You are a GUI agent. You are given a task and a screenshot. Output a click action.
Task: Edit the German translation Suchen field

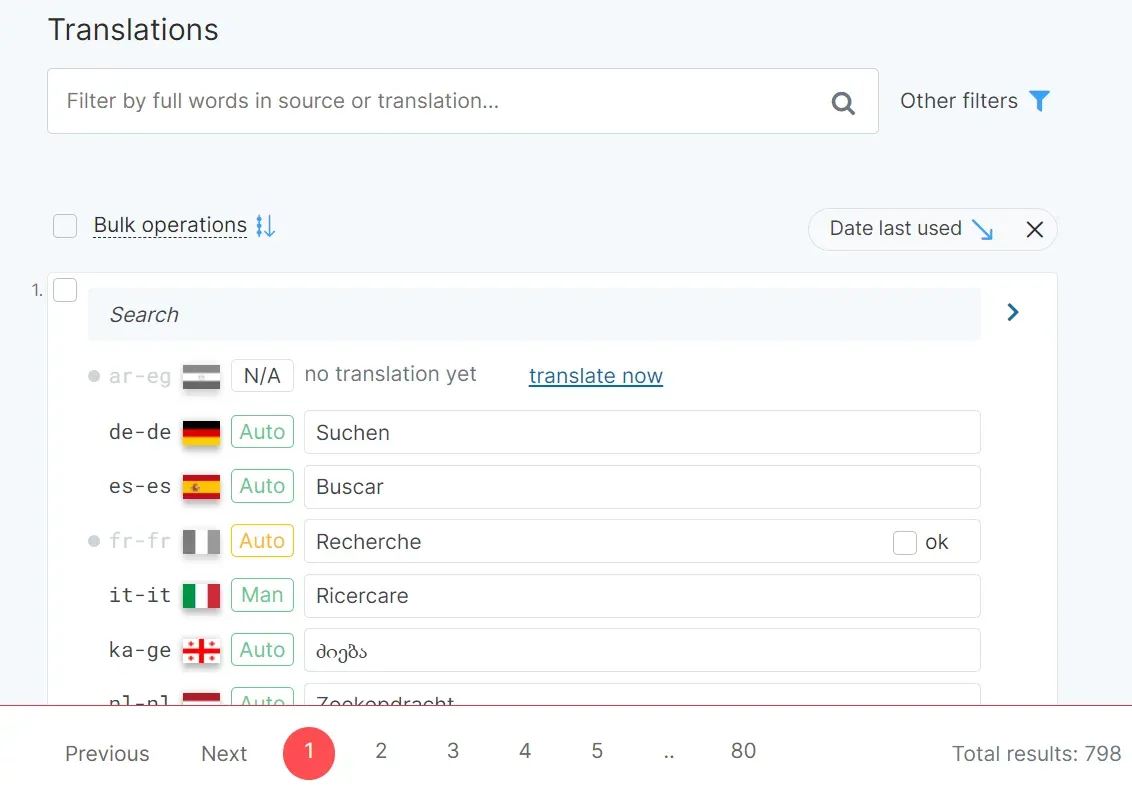(640, 433)
